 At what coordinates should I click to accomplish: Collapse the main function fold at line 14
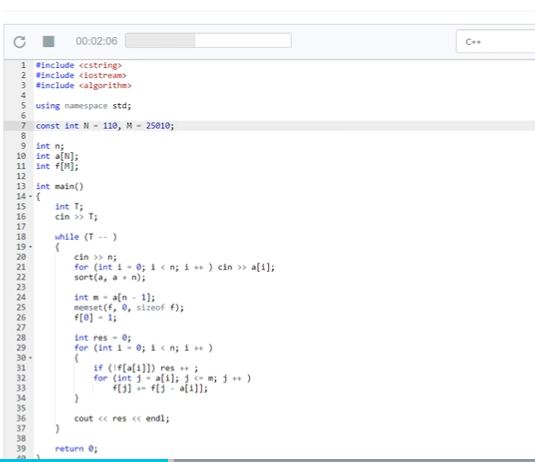coord(30,197)
